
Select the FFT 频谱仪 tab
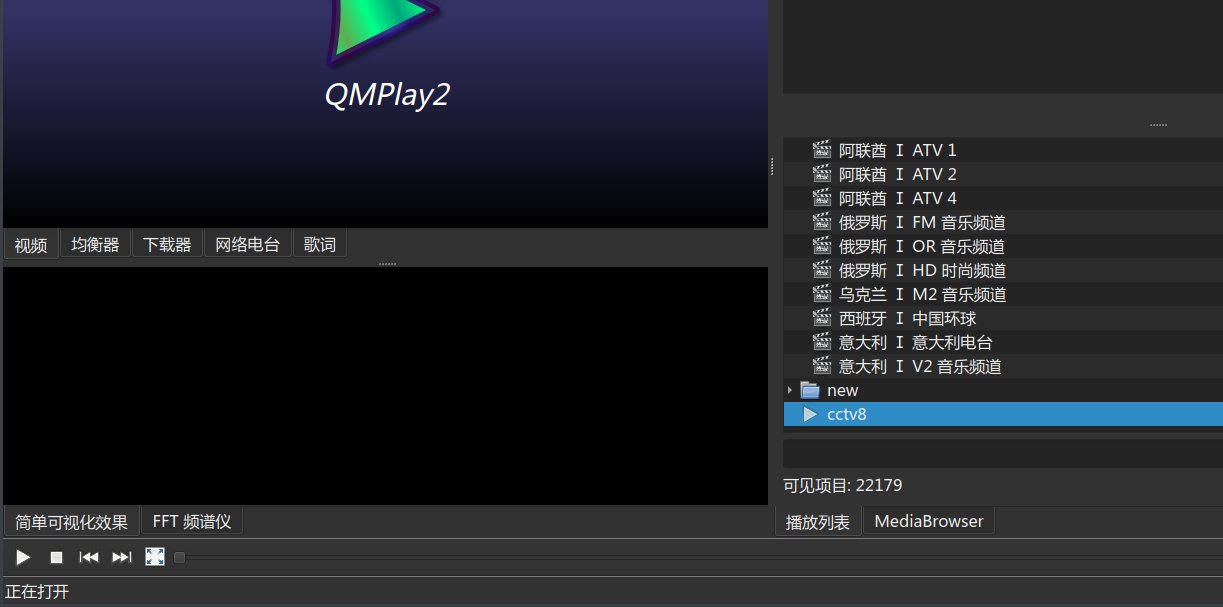(192, 522)
